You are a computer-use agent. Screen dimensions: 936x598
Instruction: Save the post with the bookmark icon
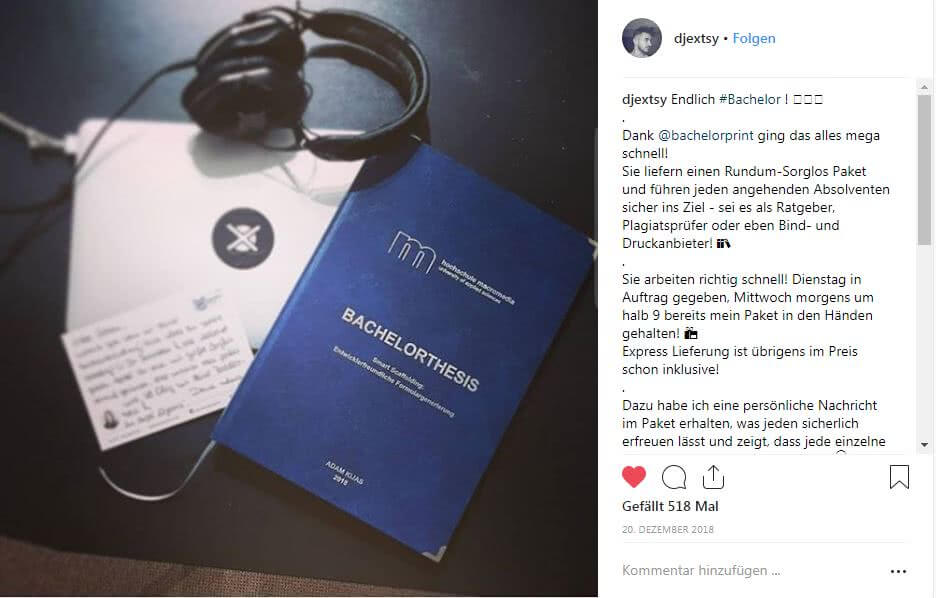(899, 477)
